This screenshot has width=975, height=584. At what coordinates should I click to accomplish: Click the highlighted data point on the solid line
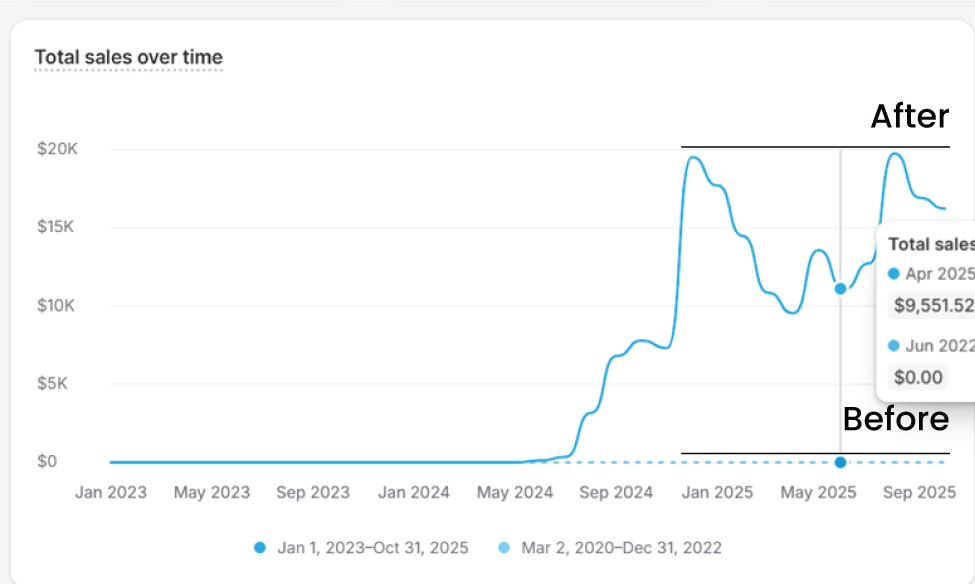840,289
